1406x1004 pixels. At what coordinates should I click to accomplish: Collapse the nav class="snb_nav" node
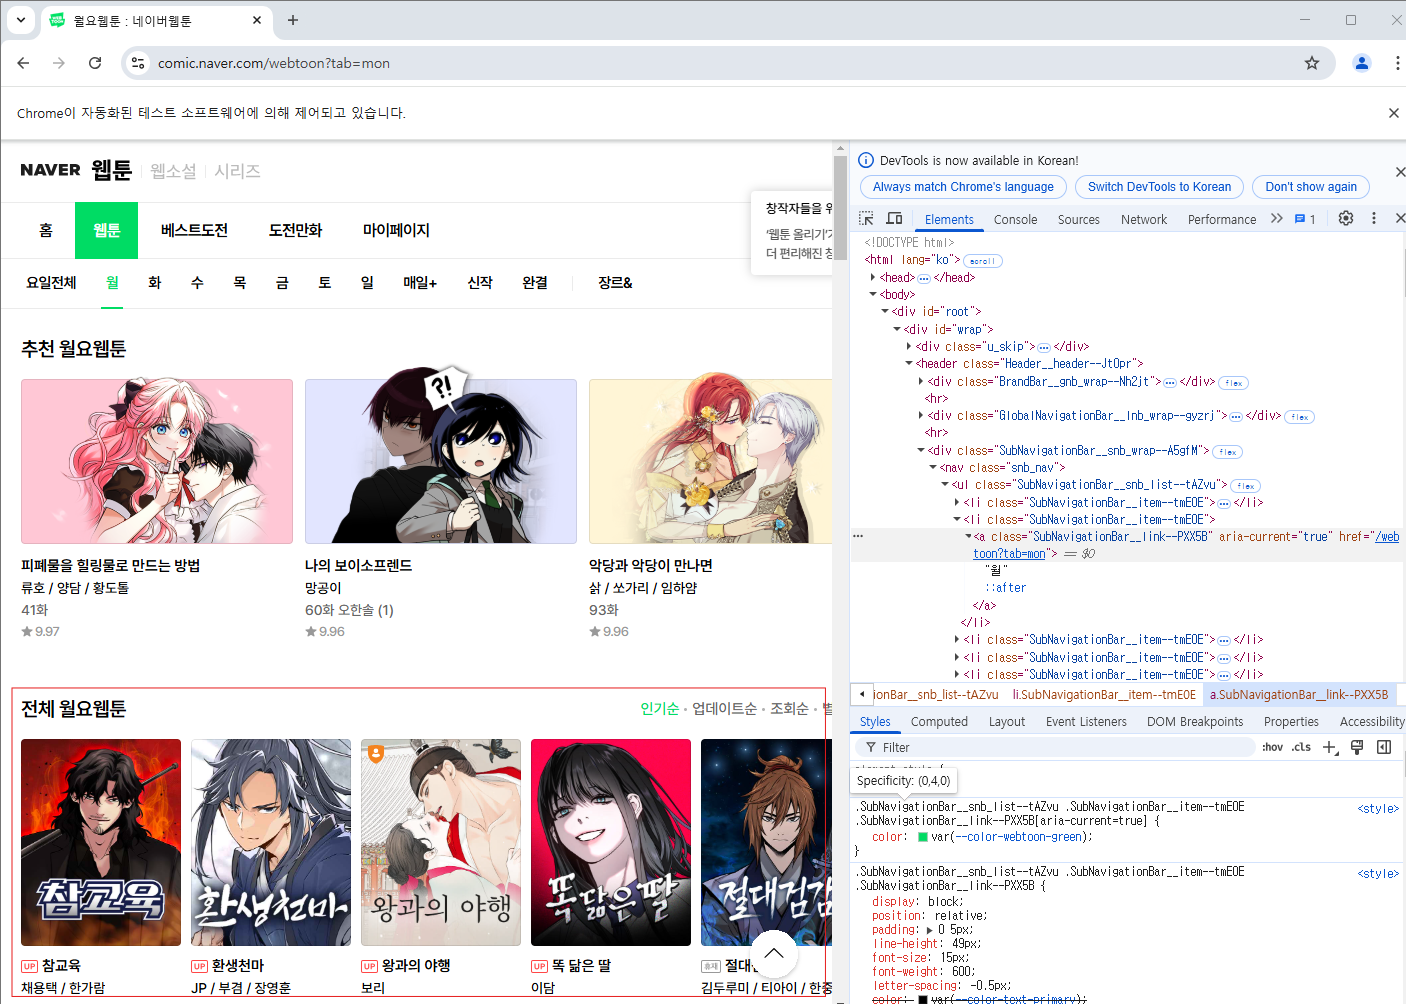933,467
